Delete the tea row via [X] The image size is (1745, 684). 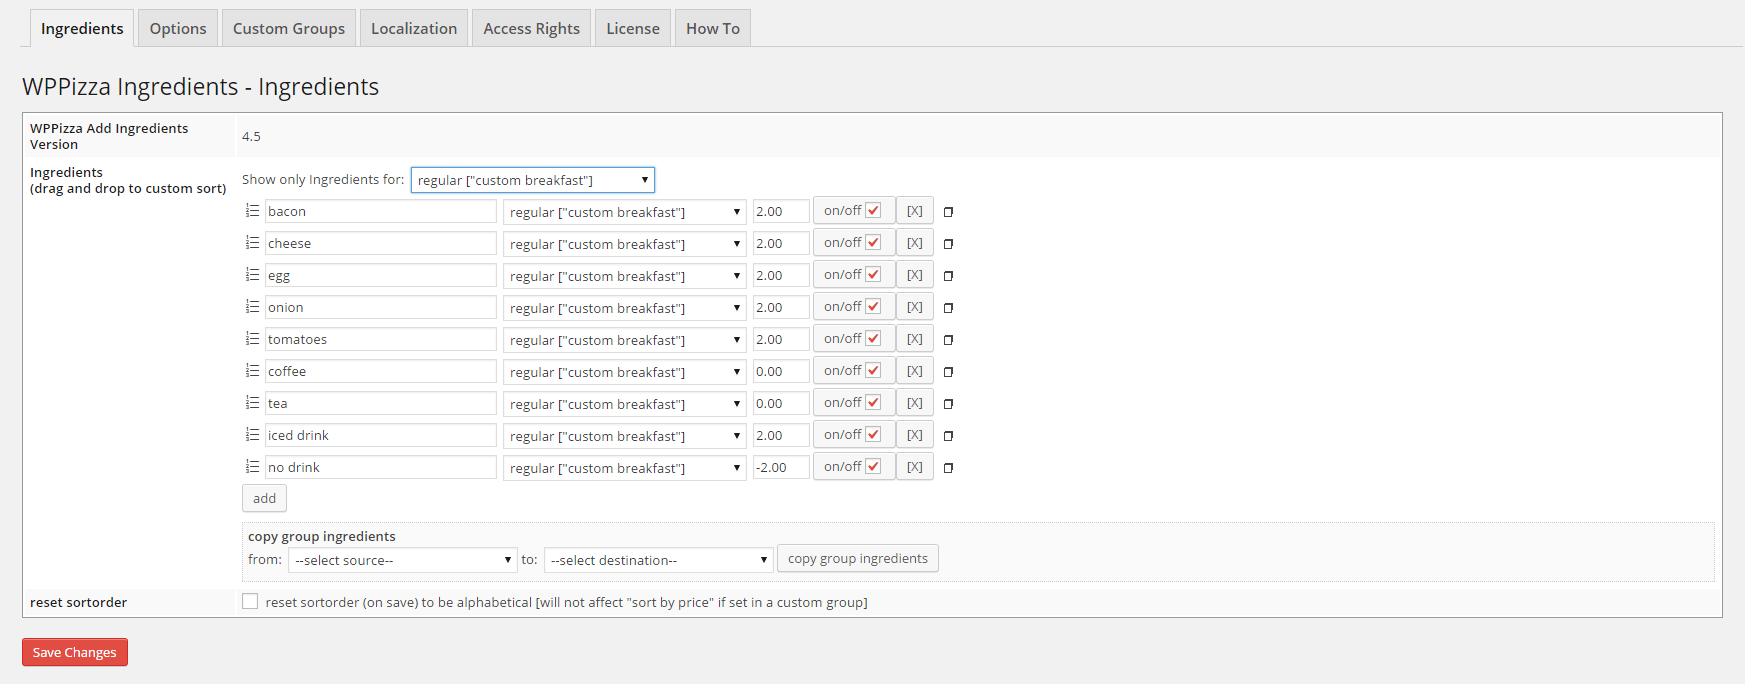coord(915,403)
